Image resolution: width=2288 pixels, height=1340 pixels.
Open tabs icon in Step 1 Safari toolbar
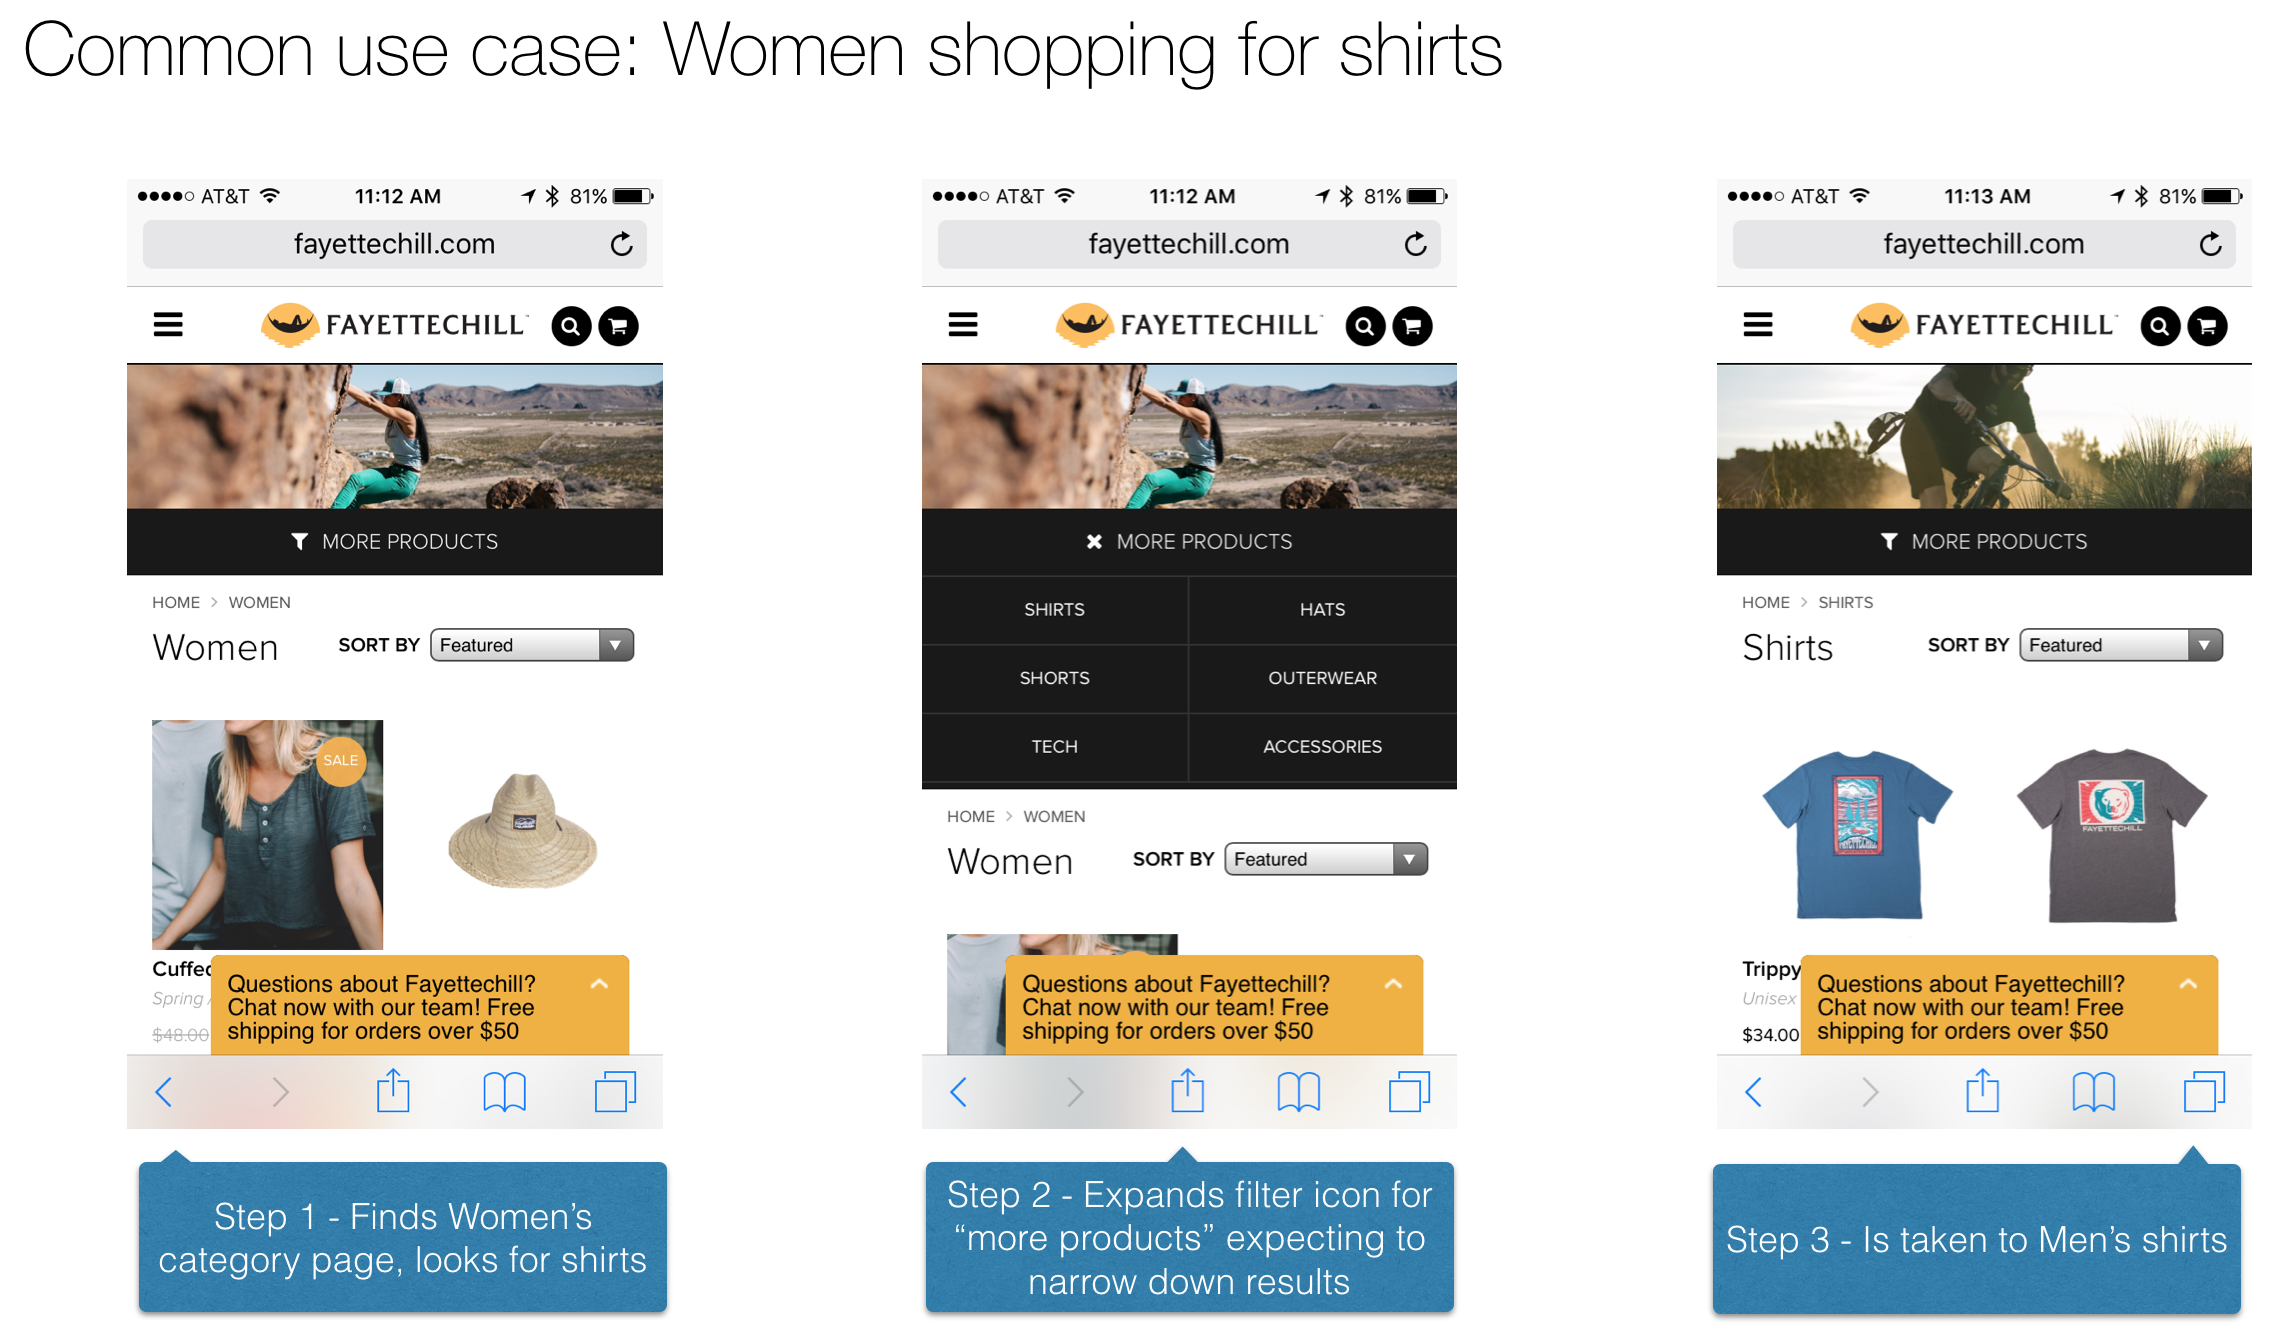tap(615, 1092)
